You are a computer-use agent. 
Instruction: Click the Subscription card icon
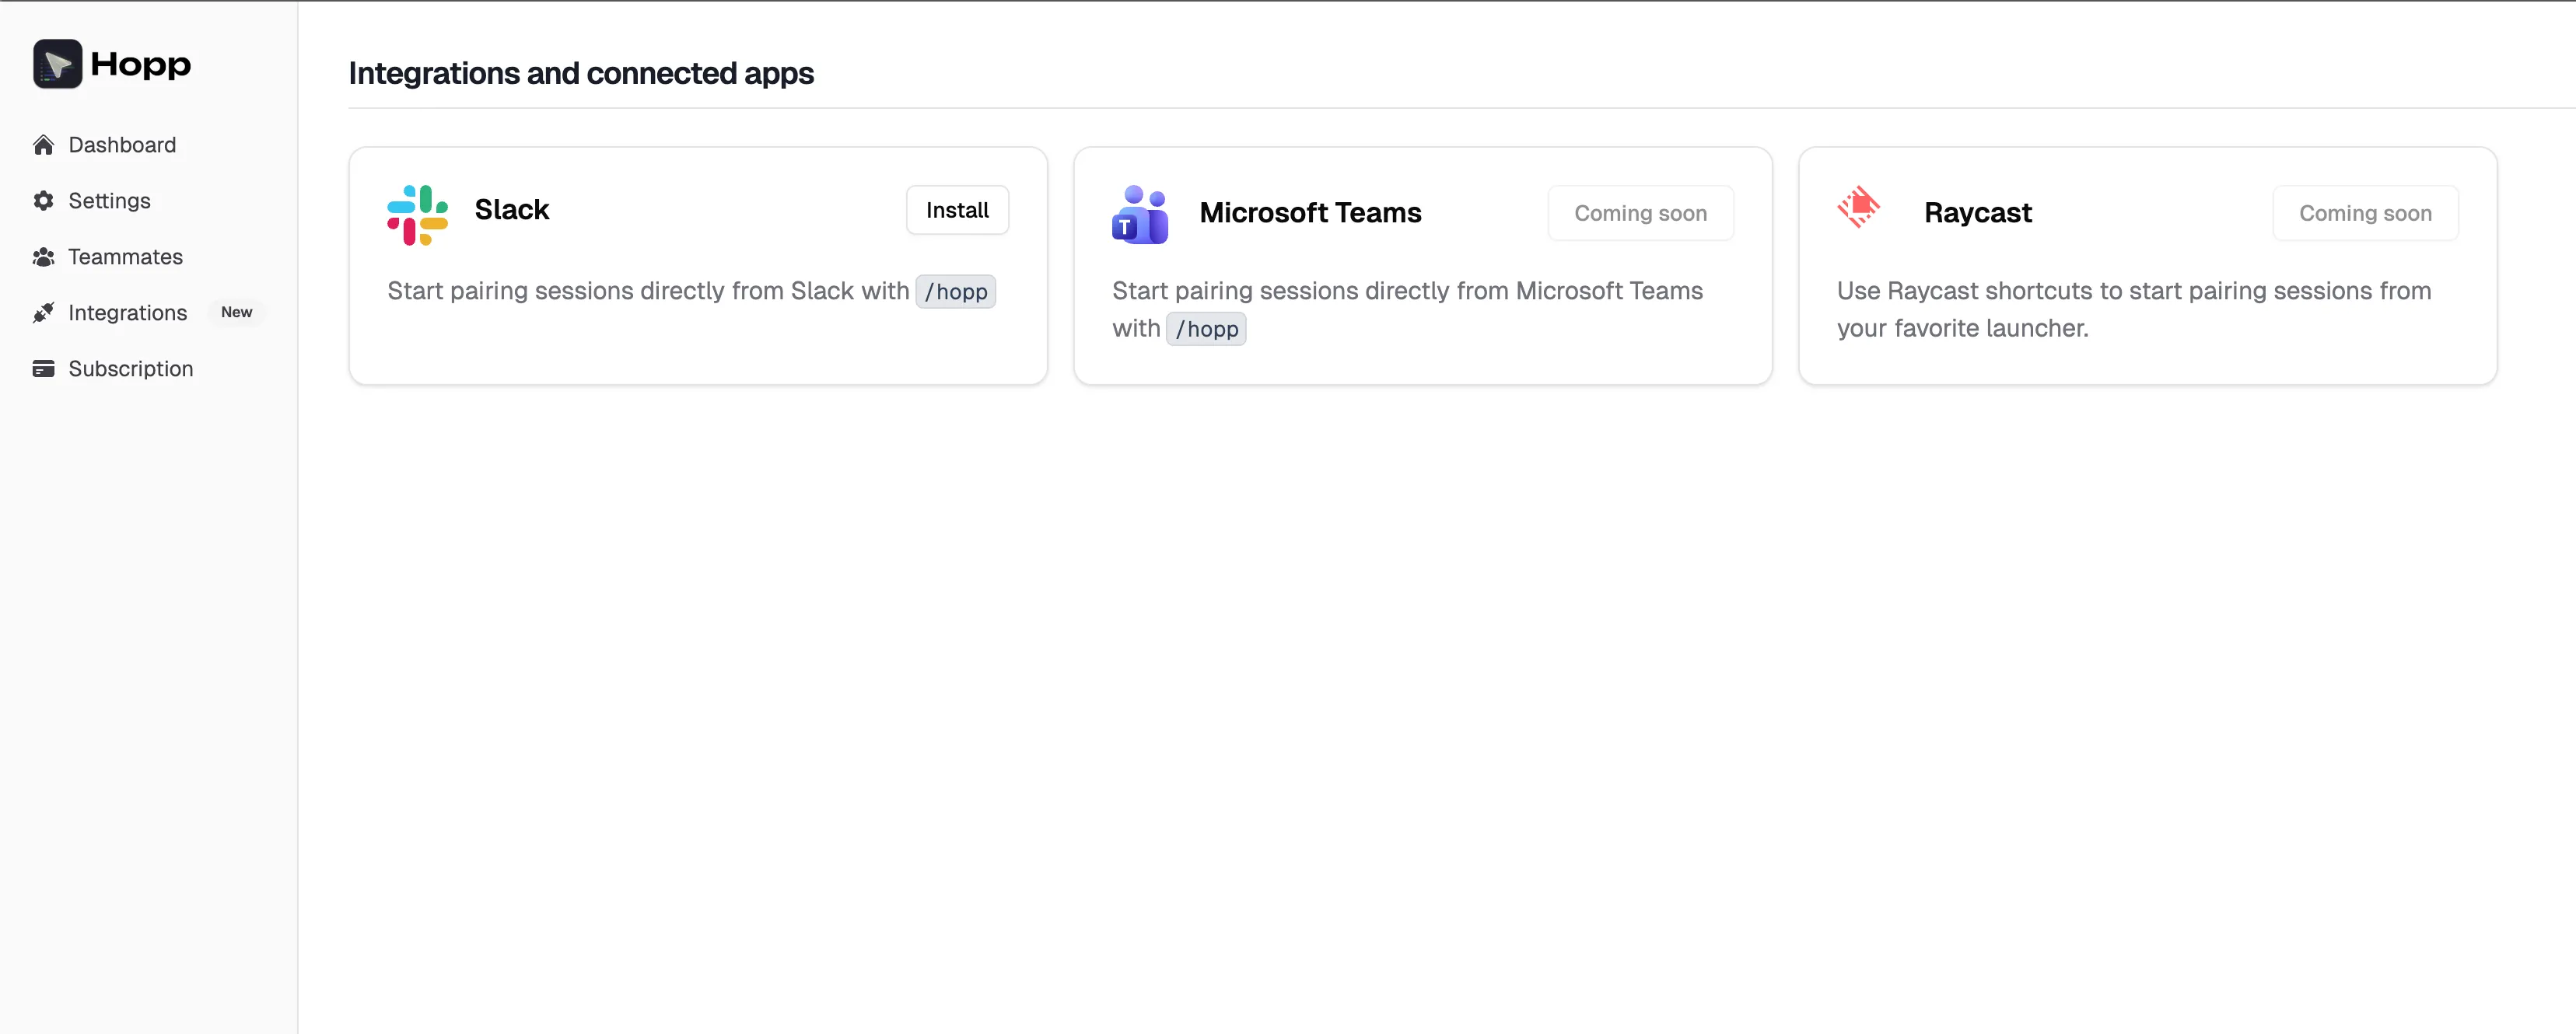click(44, 368)
